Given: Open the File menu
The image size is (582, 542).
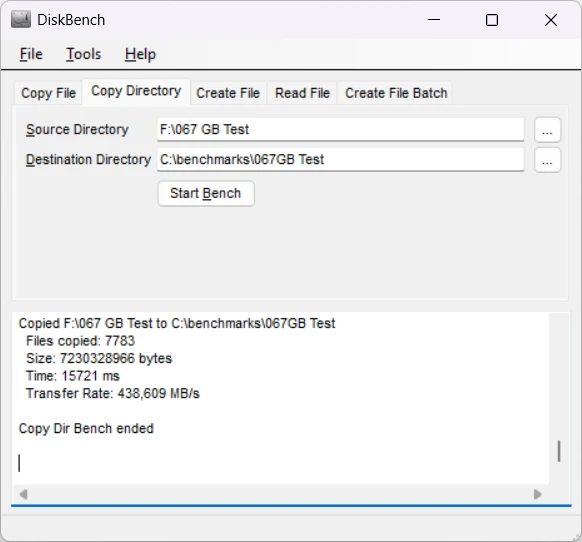Looking at the screenshot, I should click(31, 54).
